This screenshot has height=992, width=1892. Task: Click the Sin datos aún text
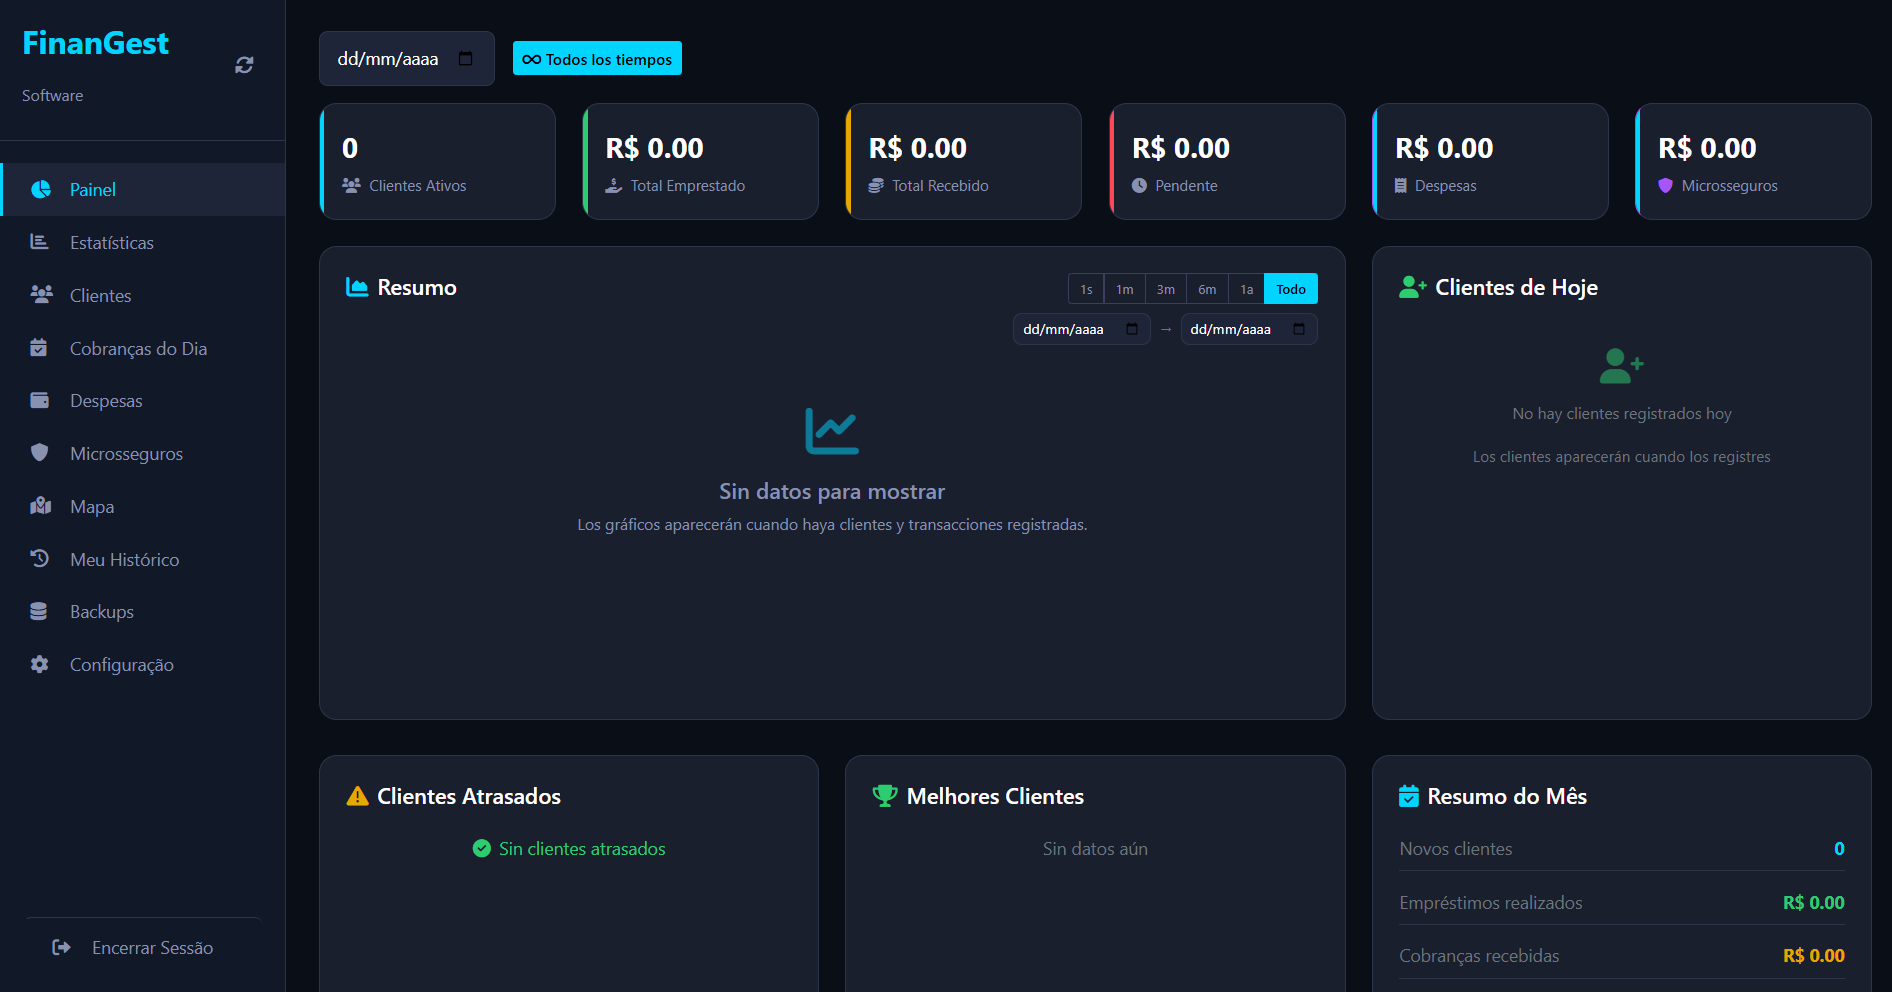1095,848
